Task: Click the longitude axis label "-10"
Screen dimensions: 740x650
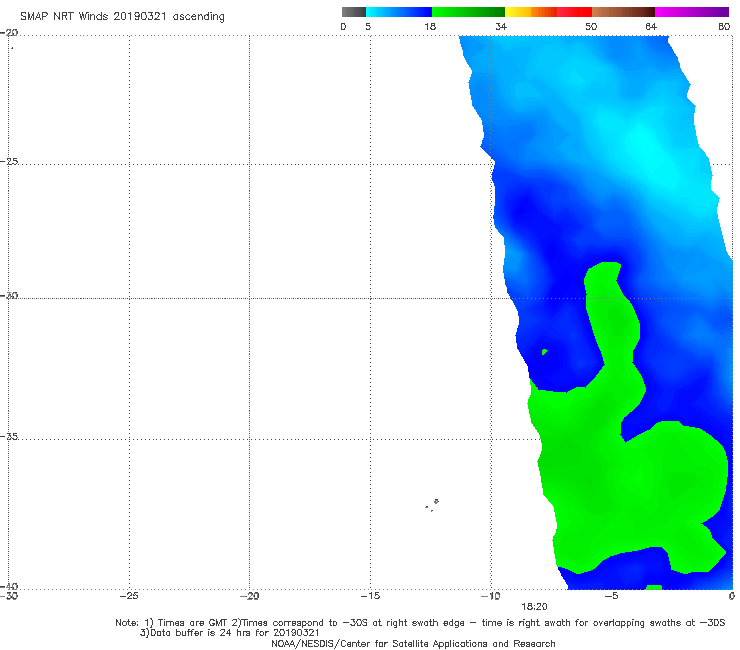Action: pyautogui.click(x=490, y=596)
